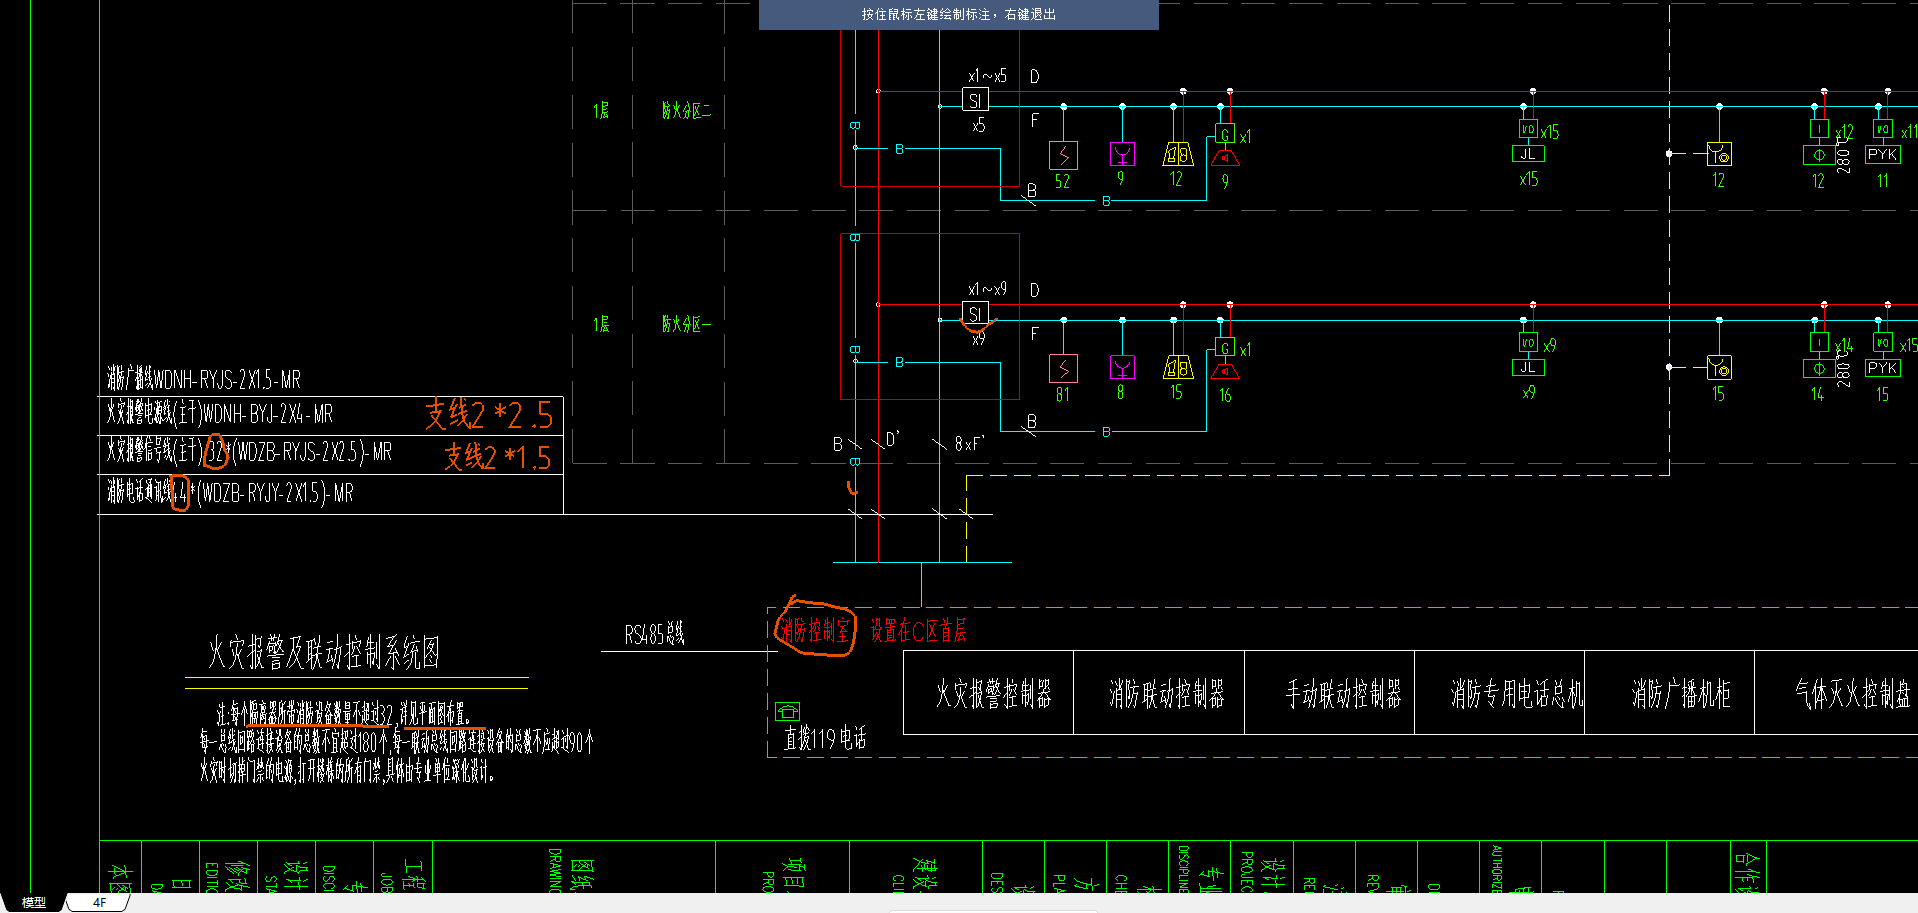Select the RS485总线 label
Image resolution: width=1918 pixels, height=913 pixels.
click(654, 634)
